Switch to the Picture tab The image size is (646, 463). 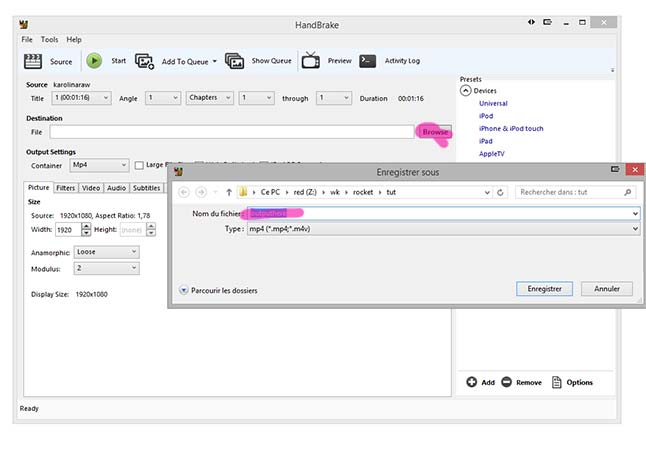coord(39,187)
